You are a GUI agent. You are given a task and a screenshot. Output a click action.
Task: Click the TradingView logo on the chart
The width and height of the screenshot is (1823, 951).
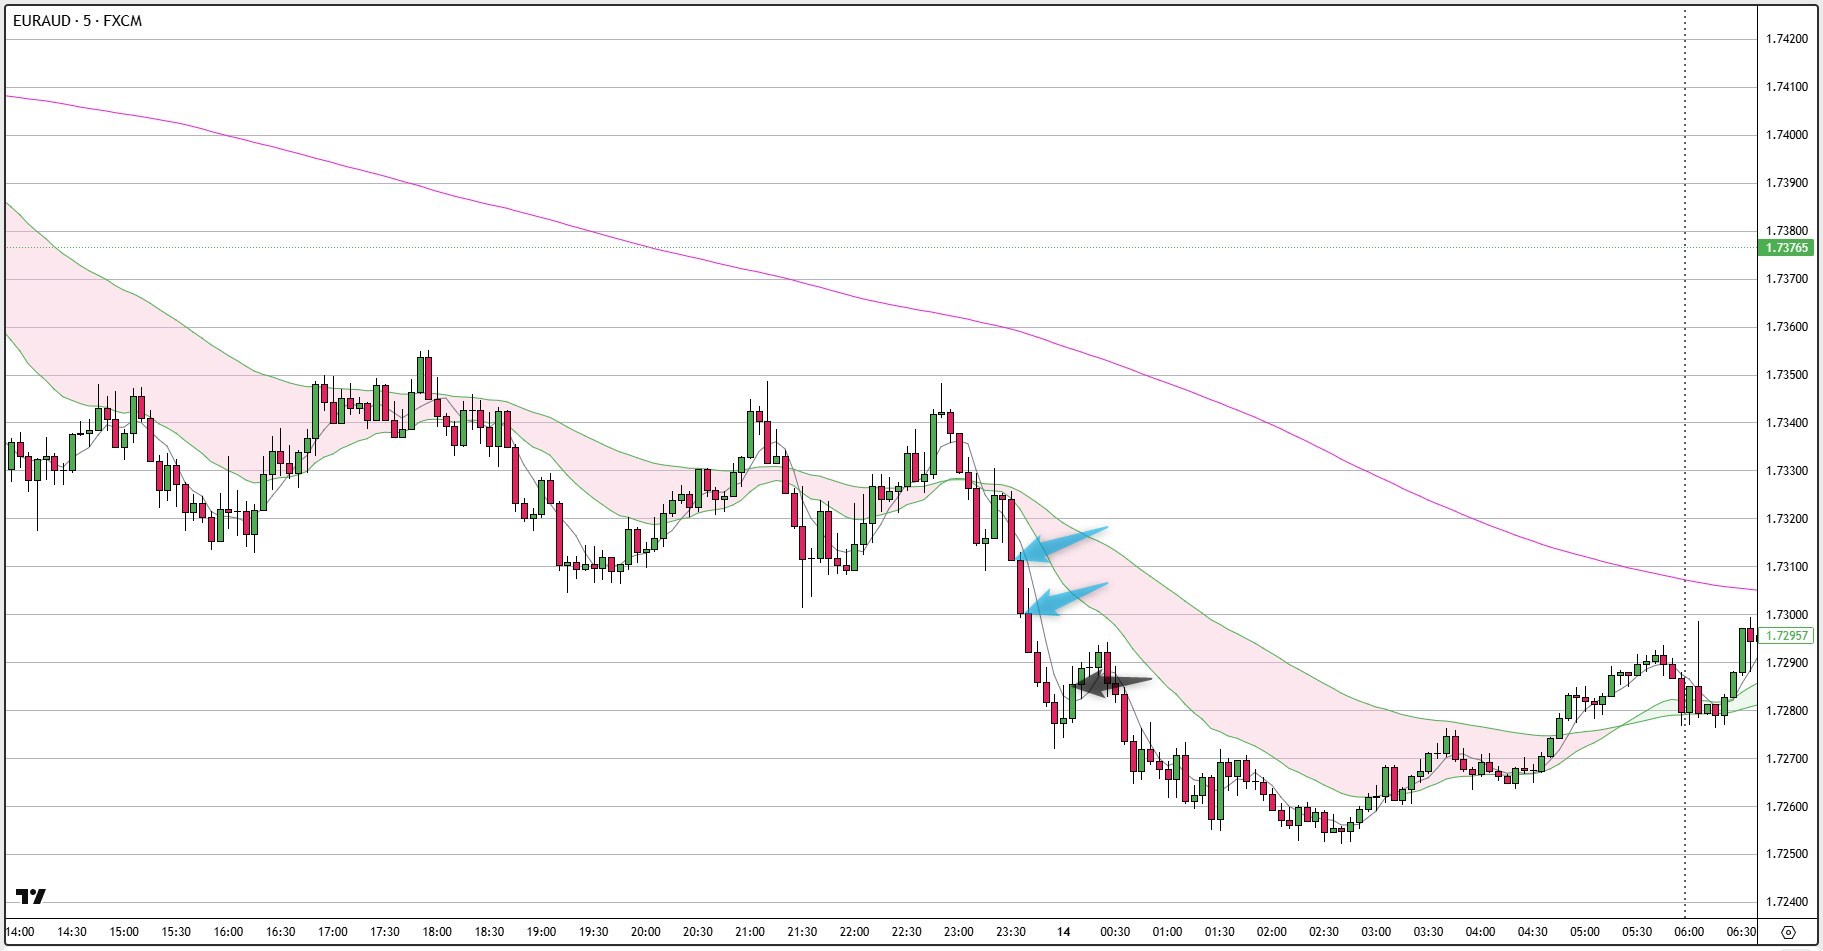[31, 896]
